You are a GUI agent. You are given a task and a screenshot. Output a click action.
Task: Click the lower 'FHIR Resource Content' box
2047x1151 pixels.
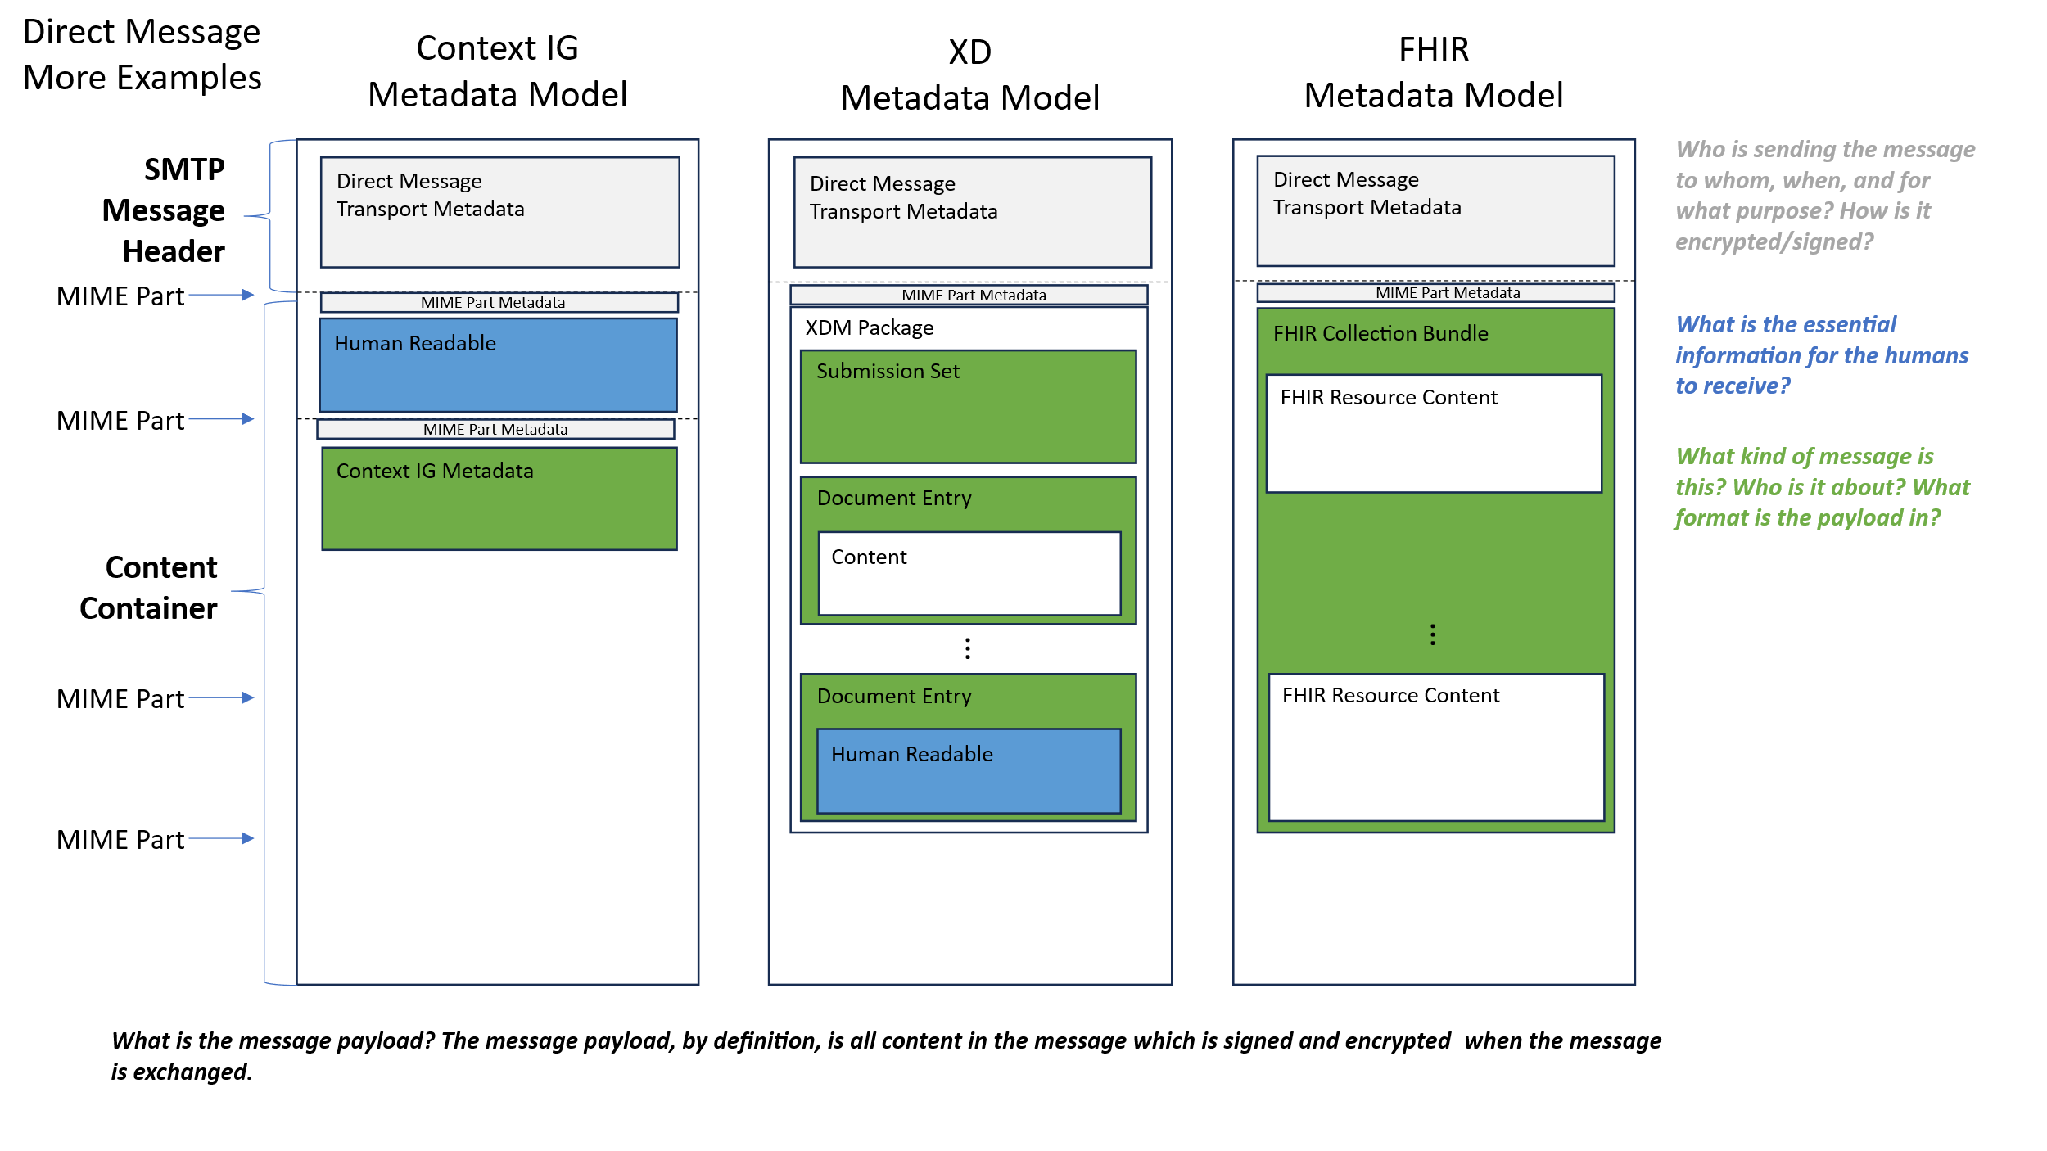(1436, 748)
